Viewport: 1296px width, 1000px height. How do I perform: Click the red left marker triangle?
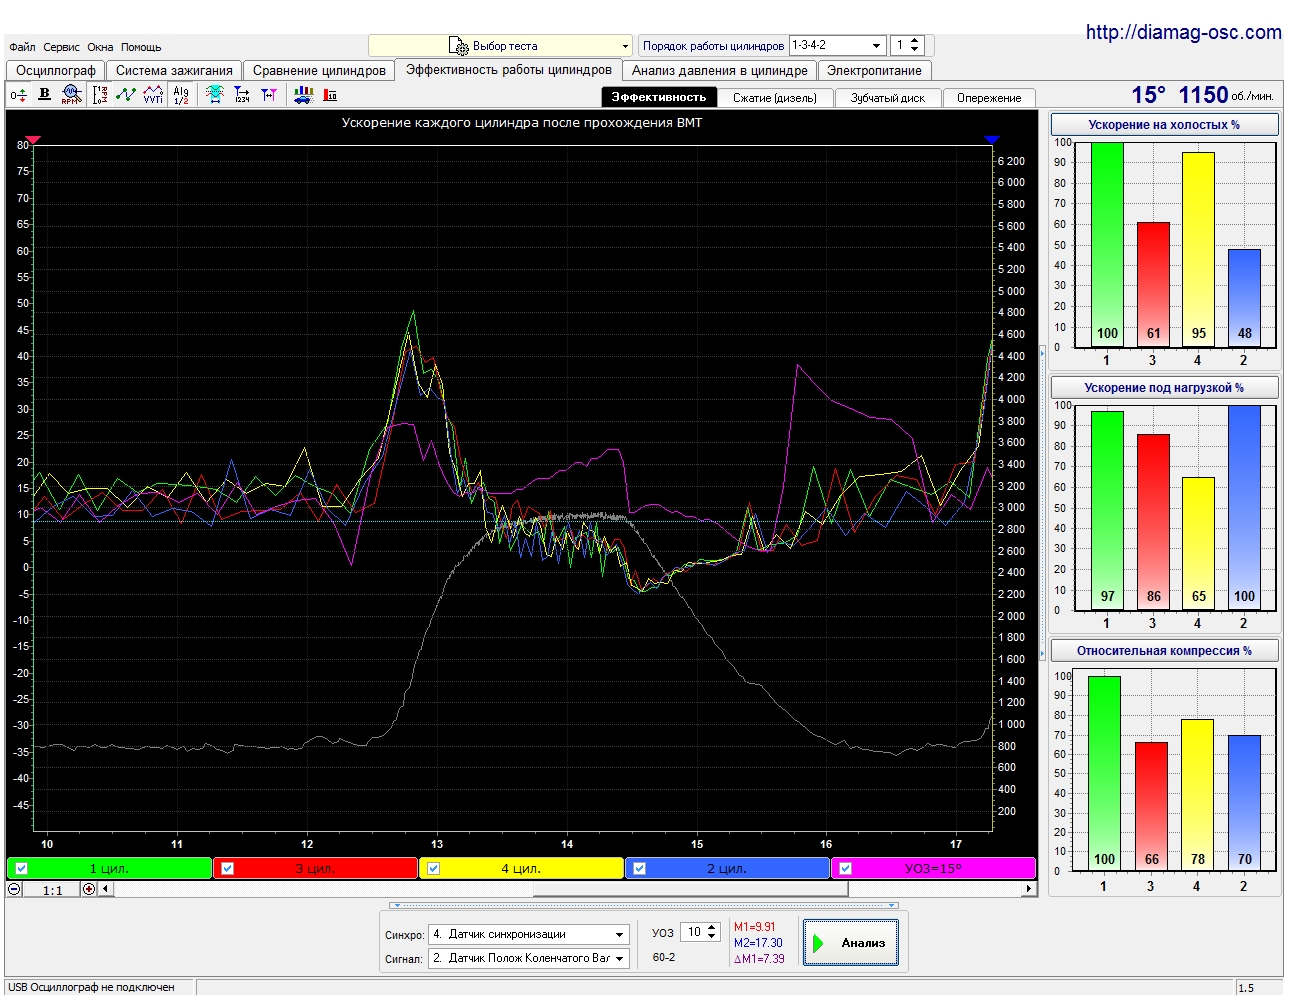(x=33, y=140)
